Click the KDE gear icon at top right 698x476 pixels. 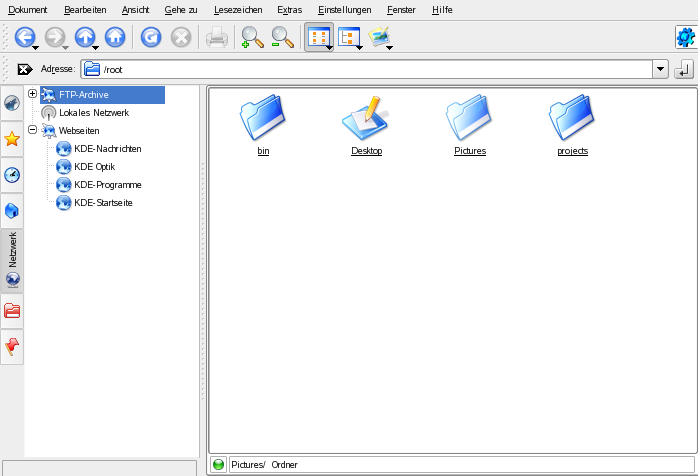click(685, 37)
